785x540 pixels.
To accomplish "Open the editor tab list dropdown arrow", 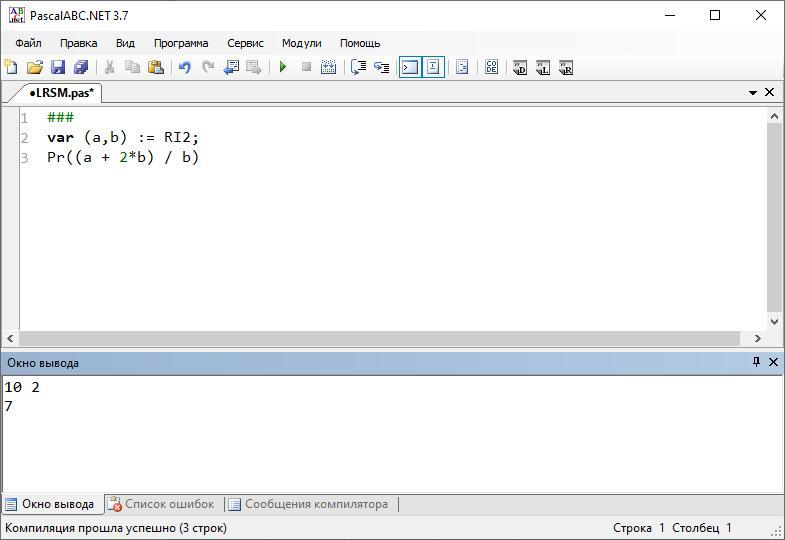I will point(752,93).
